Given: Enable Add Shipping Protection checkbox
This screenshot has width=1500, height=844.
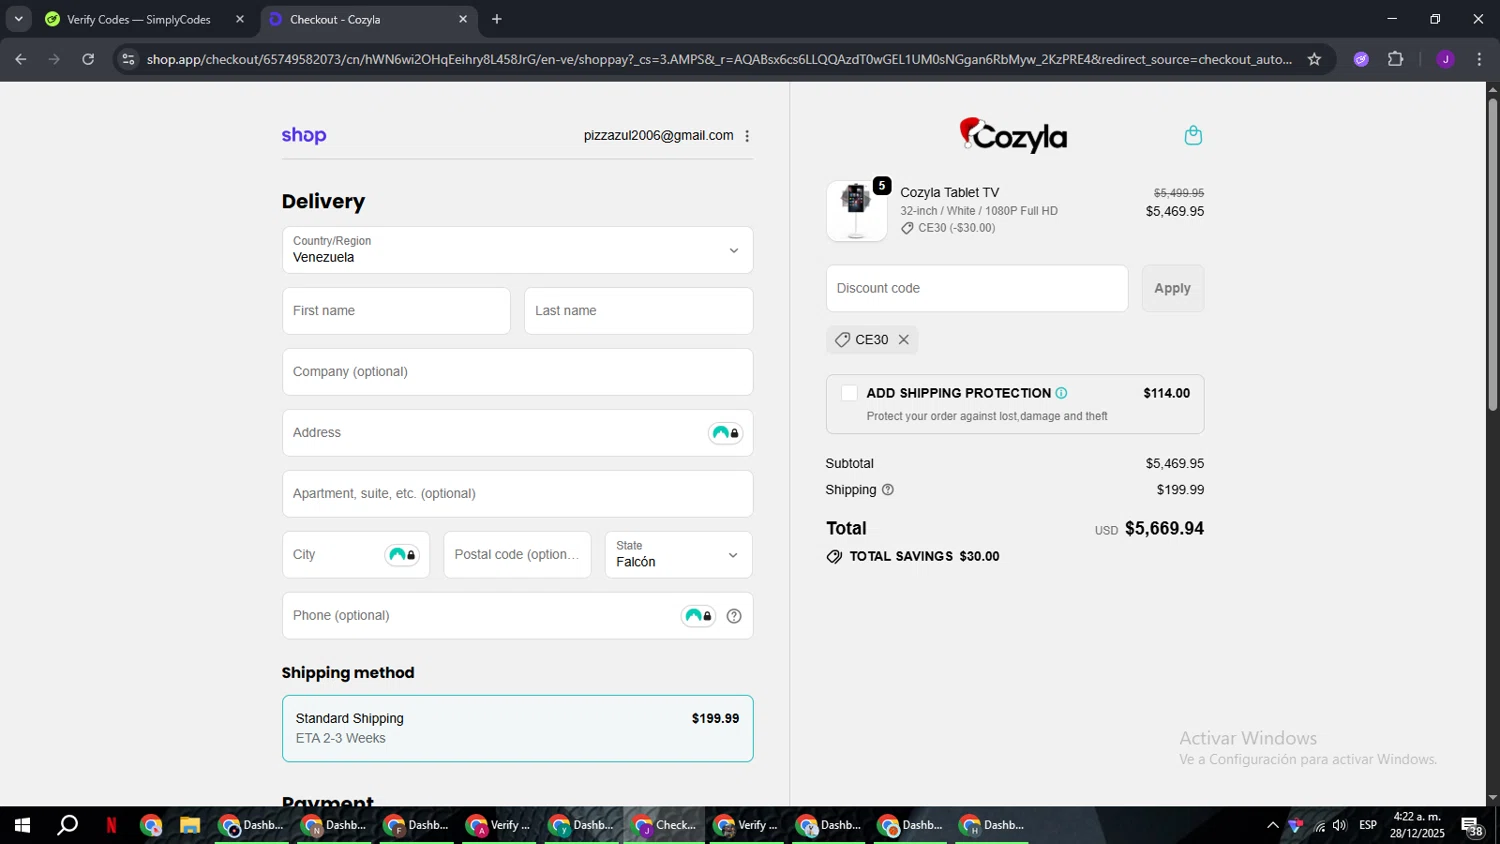Looking at the screenshot, I should [x=849, y=393].
